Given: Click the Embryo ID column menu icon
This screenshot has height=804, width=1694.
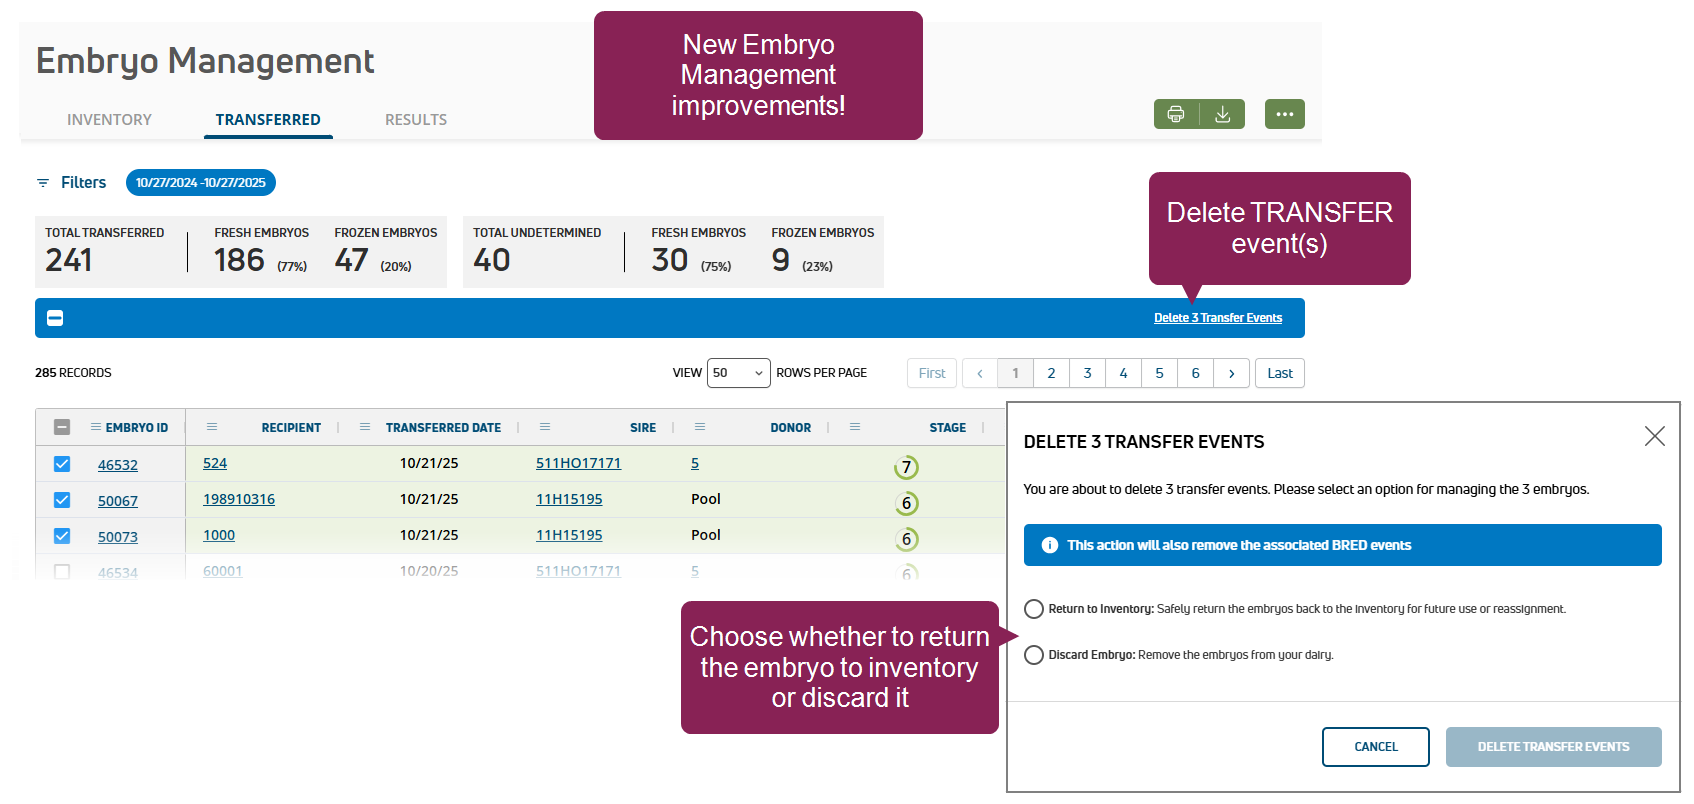Looking at the screenshot, I should (96, 427).
